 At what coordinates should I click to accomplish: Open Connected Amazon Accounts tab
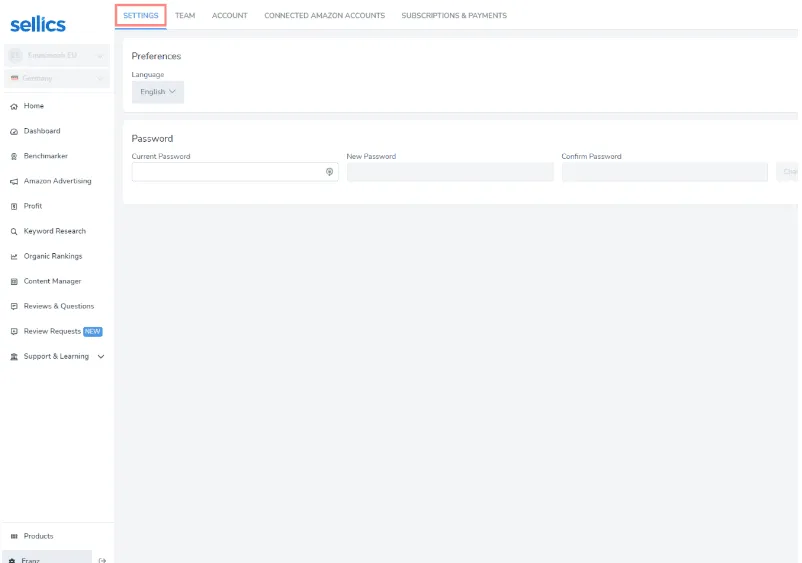[x=324, y=16]
